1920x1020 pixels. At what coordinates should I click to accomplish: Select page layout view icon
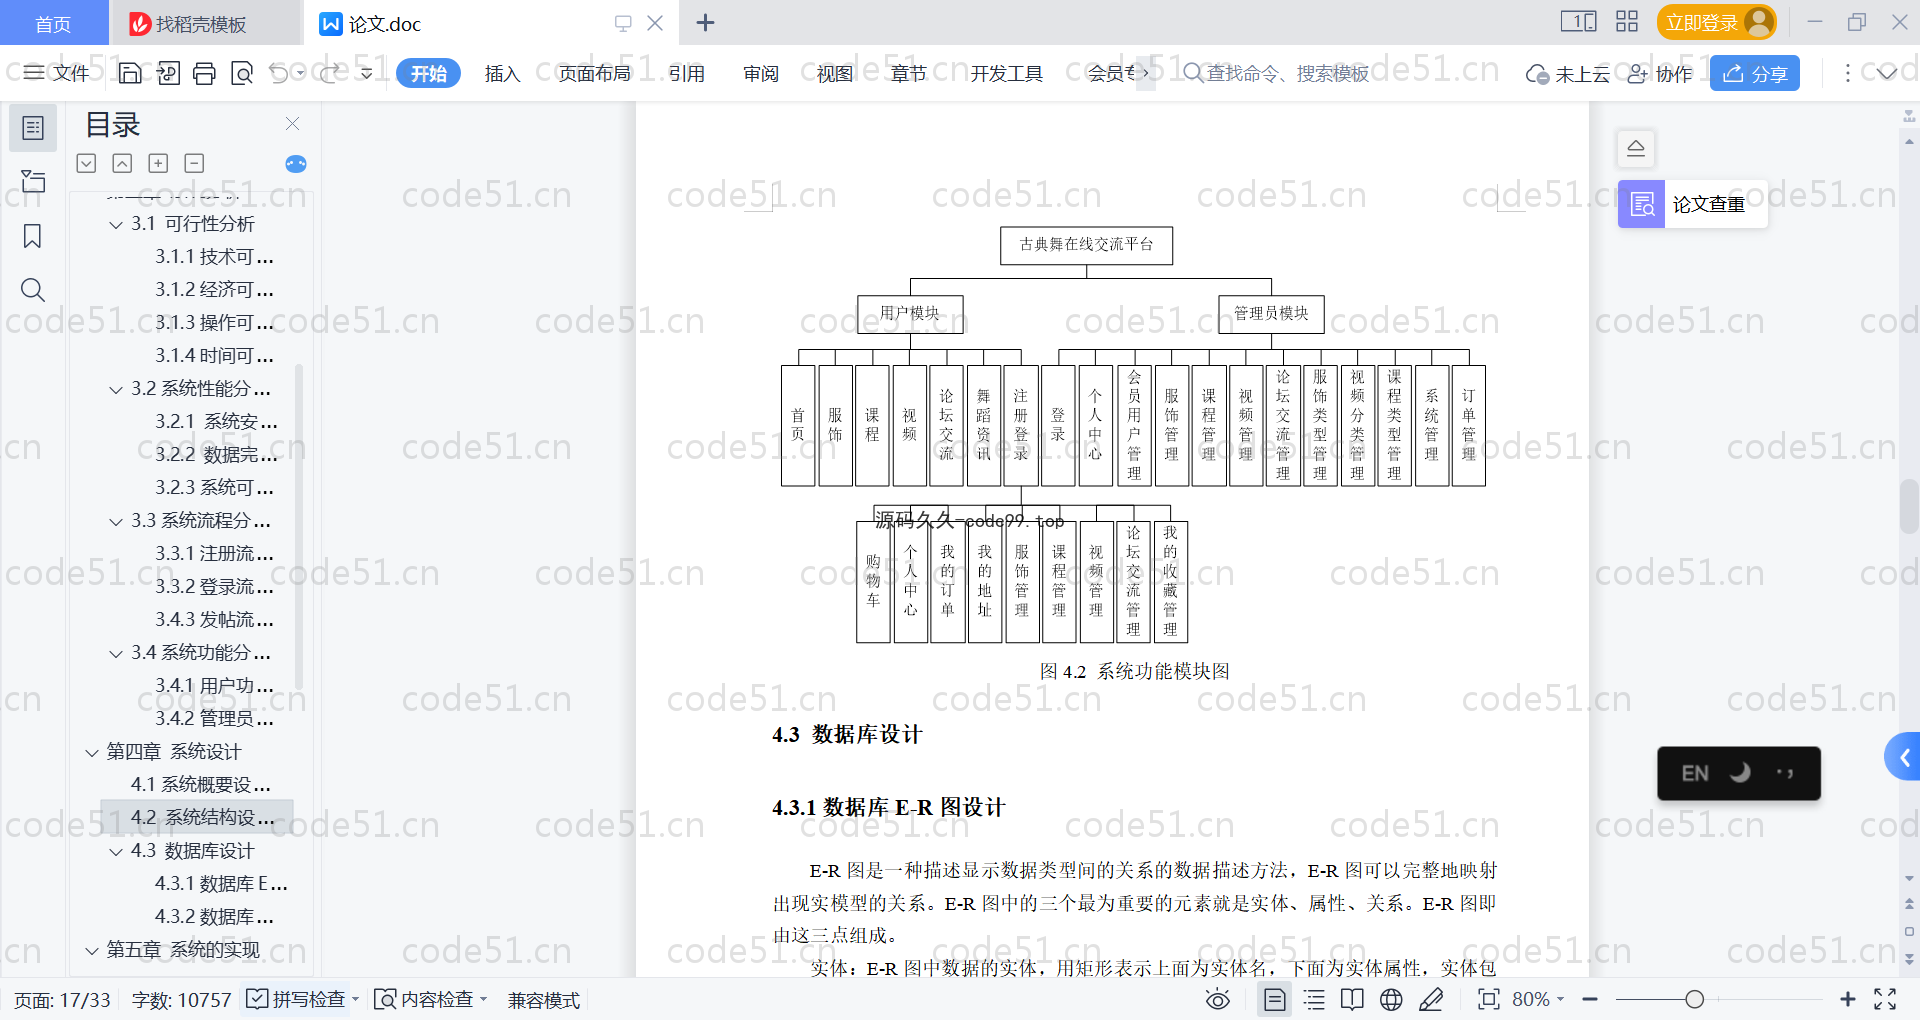[x=1275, y=999]
